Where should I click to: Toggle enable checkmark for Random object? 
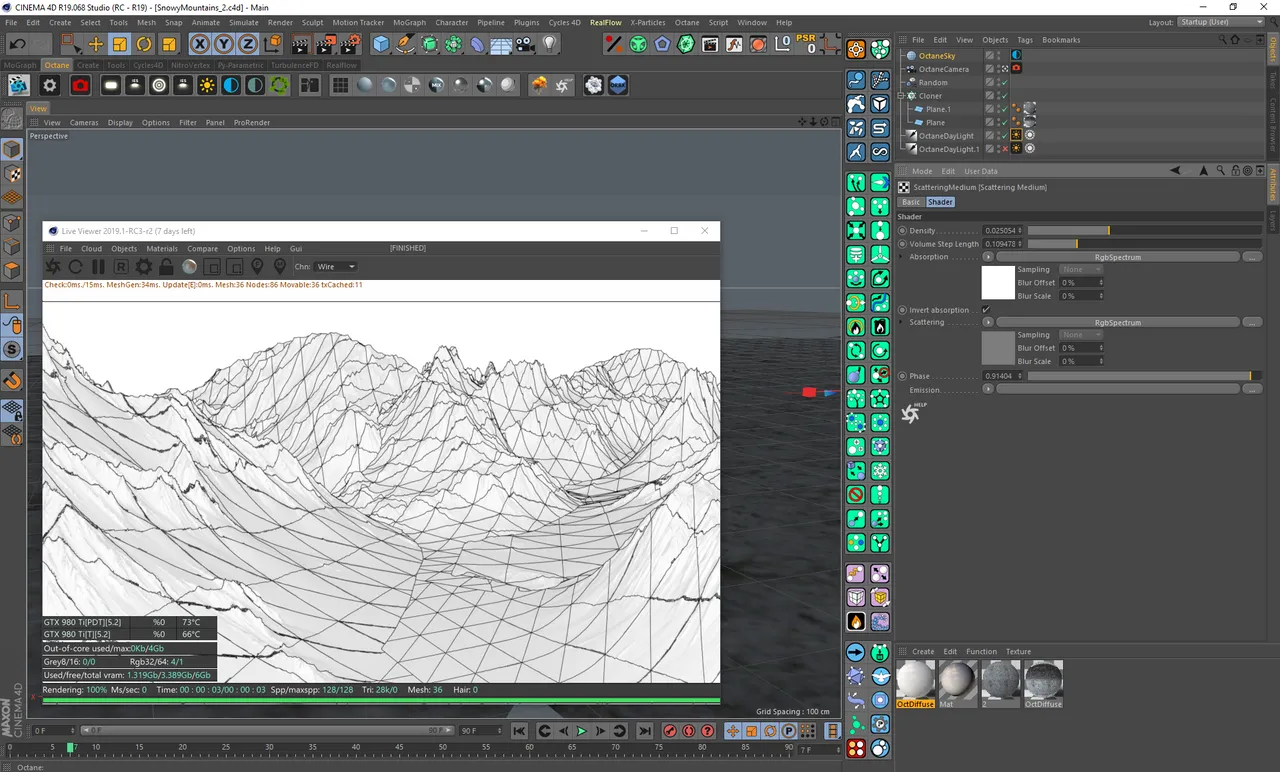(1003, 82)
